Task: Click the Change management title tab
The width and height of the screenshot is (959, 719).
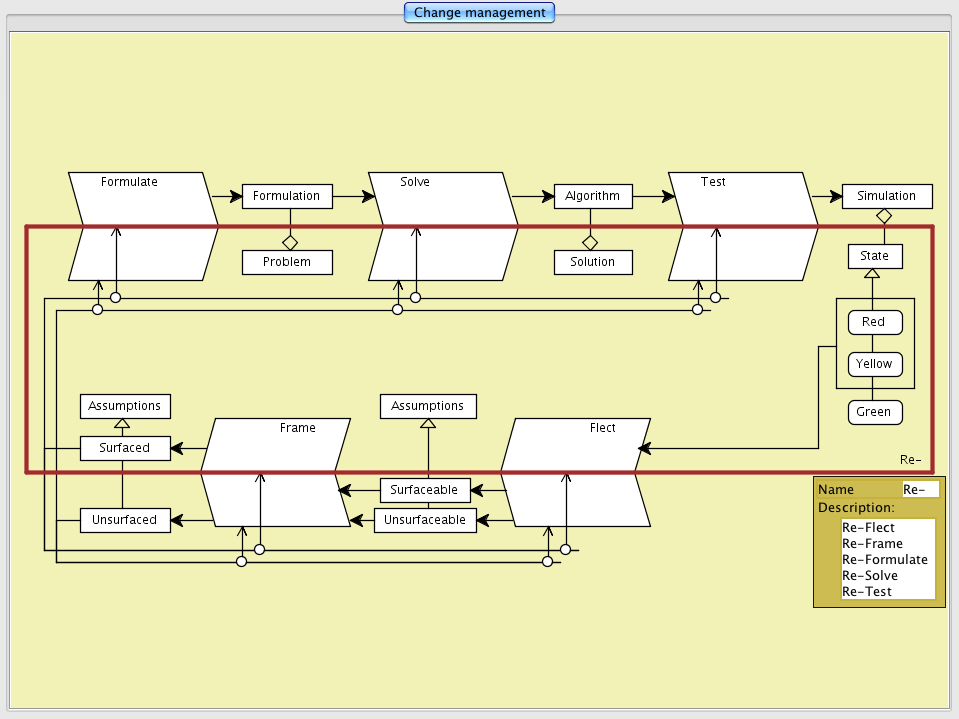Action: pos(479,13)
